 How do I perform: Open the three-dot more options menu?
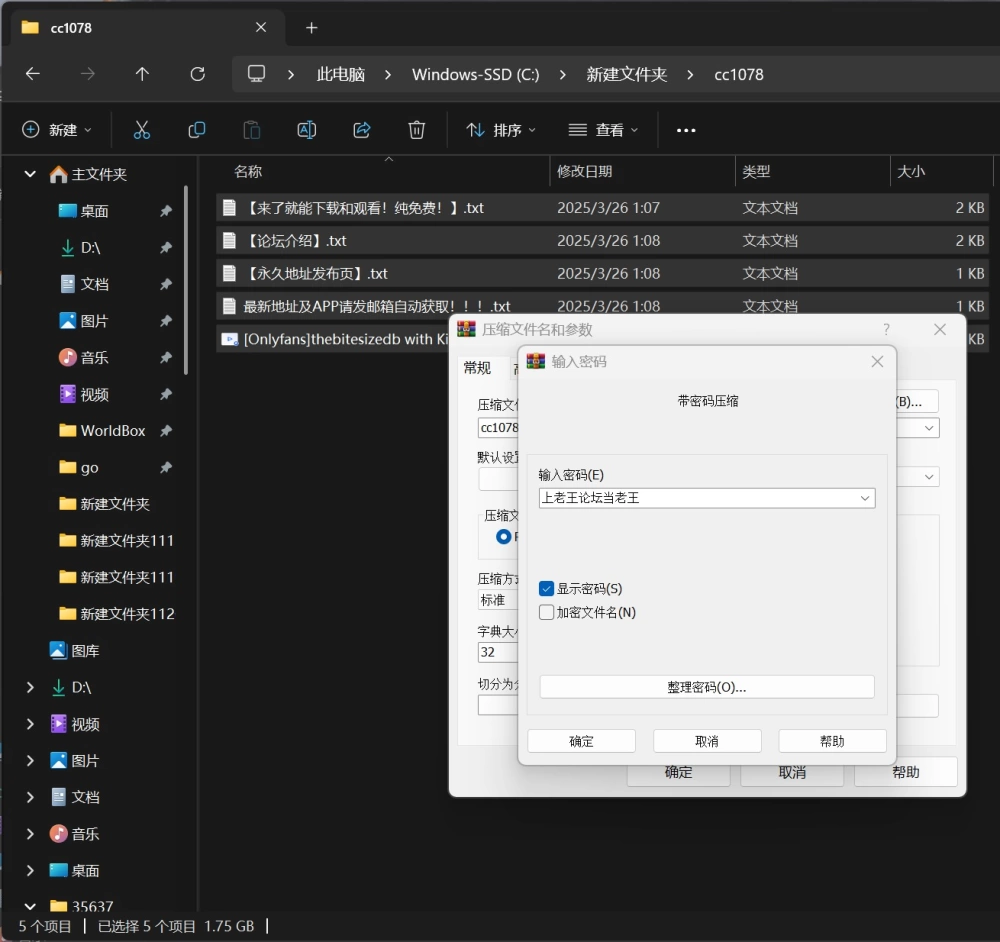[686, 130]
